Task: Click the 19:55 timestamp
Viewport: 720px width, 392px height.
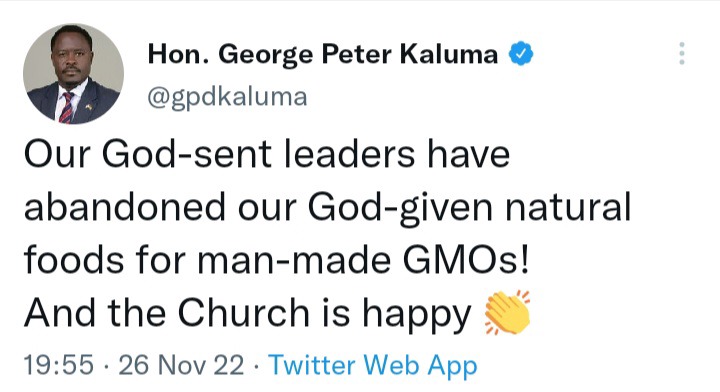Action: pyautogui.click(x=59, y=365)
